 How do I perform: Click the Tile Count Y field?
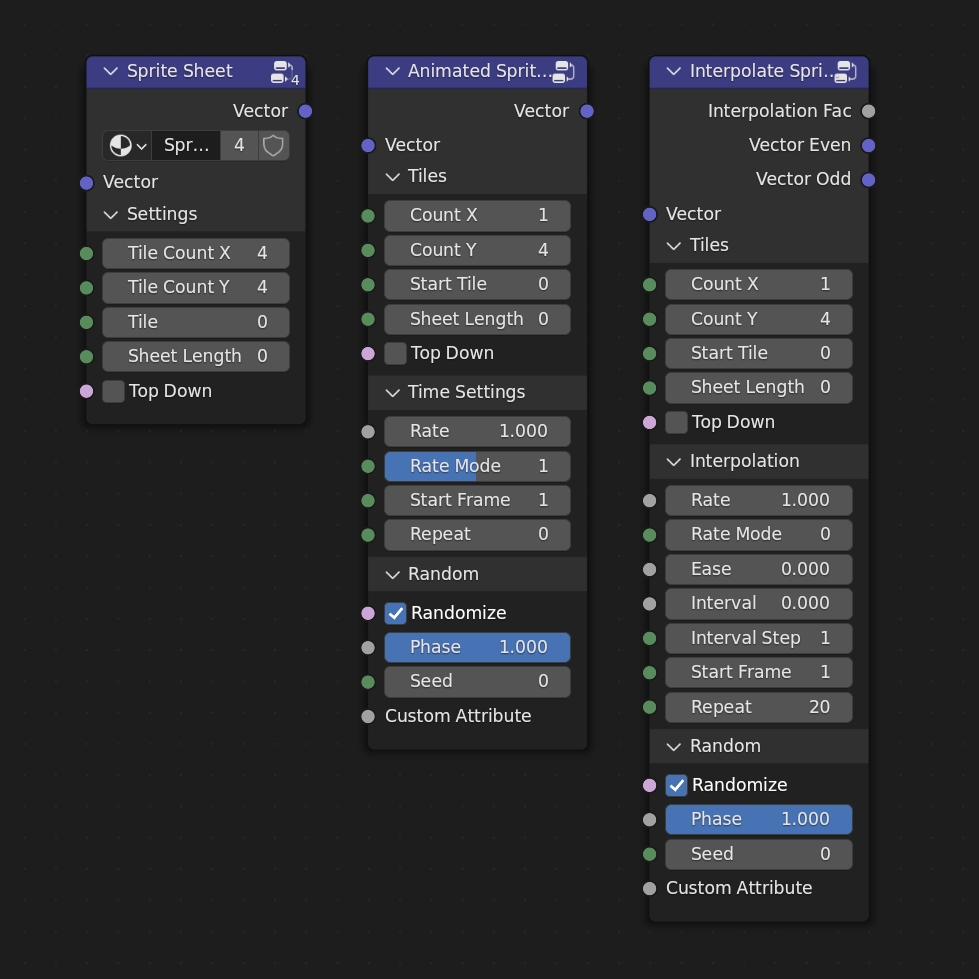196,288
